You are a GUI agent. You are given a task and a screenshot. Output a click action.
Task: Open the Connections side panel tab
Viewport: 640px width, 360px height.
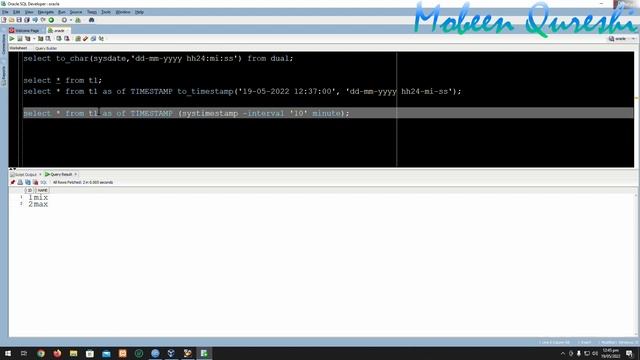pos(4,44)
